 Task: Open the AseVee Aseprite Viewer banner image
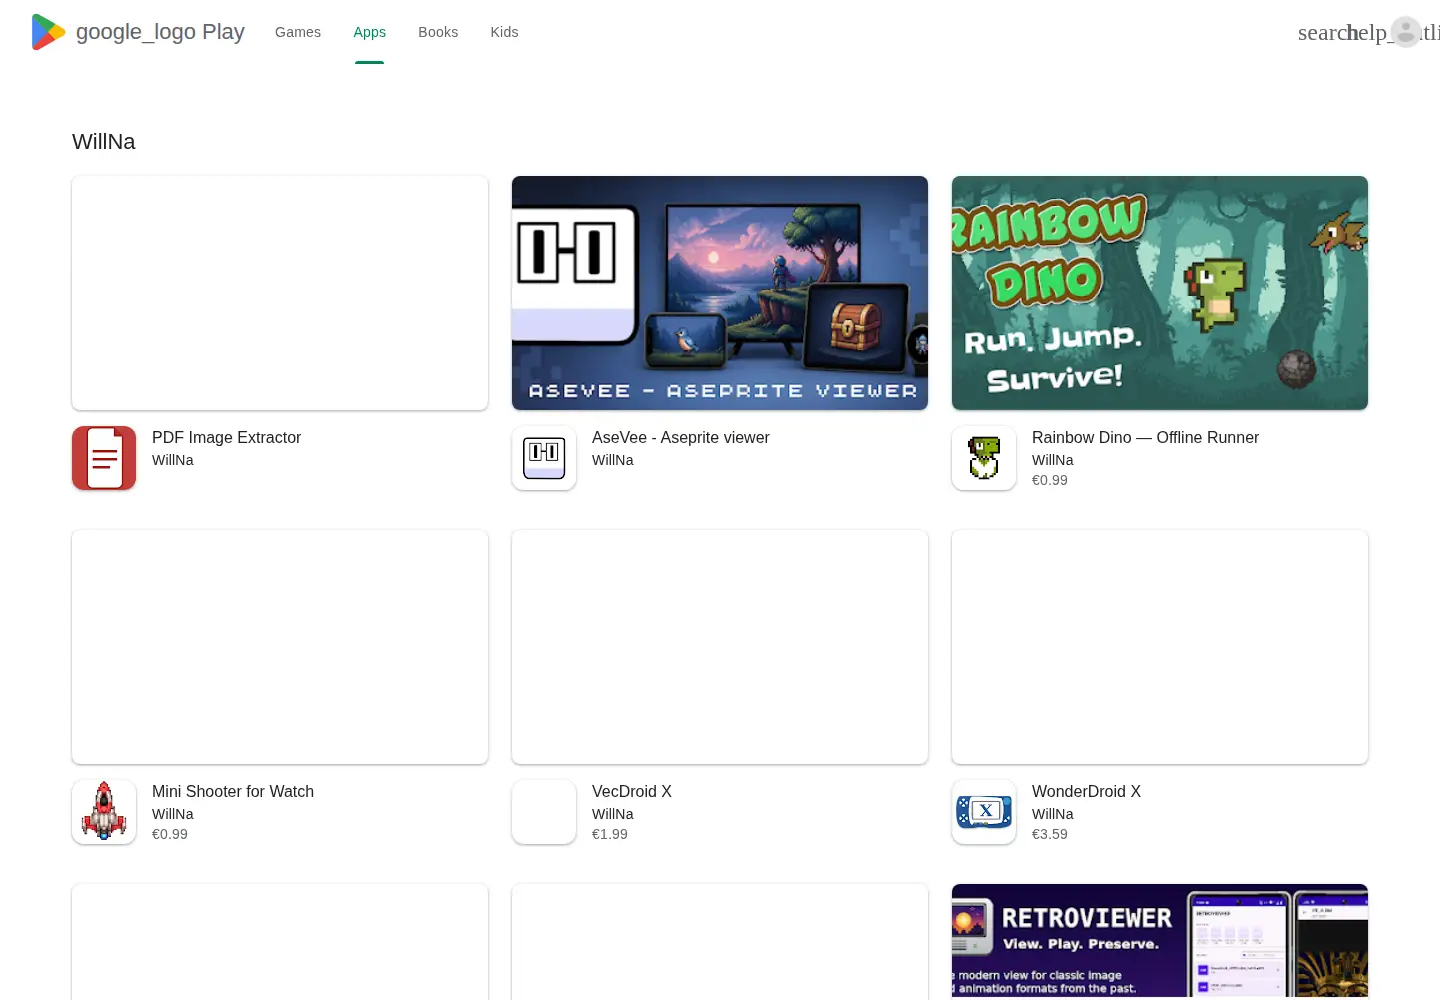point(720,293)
